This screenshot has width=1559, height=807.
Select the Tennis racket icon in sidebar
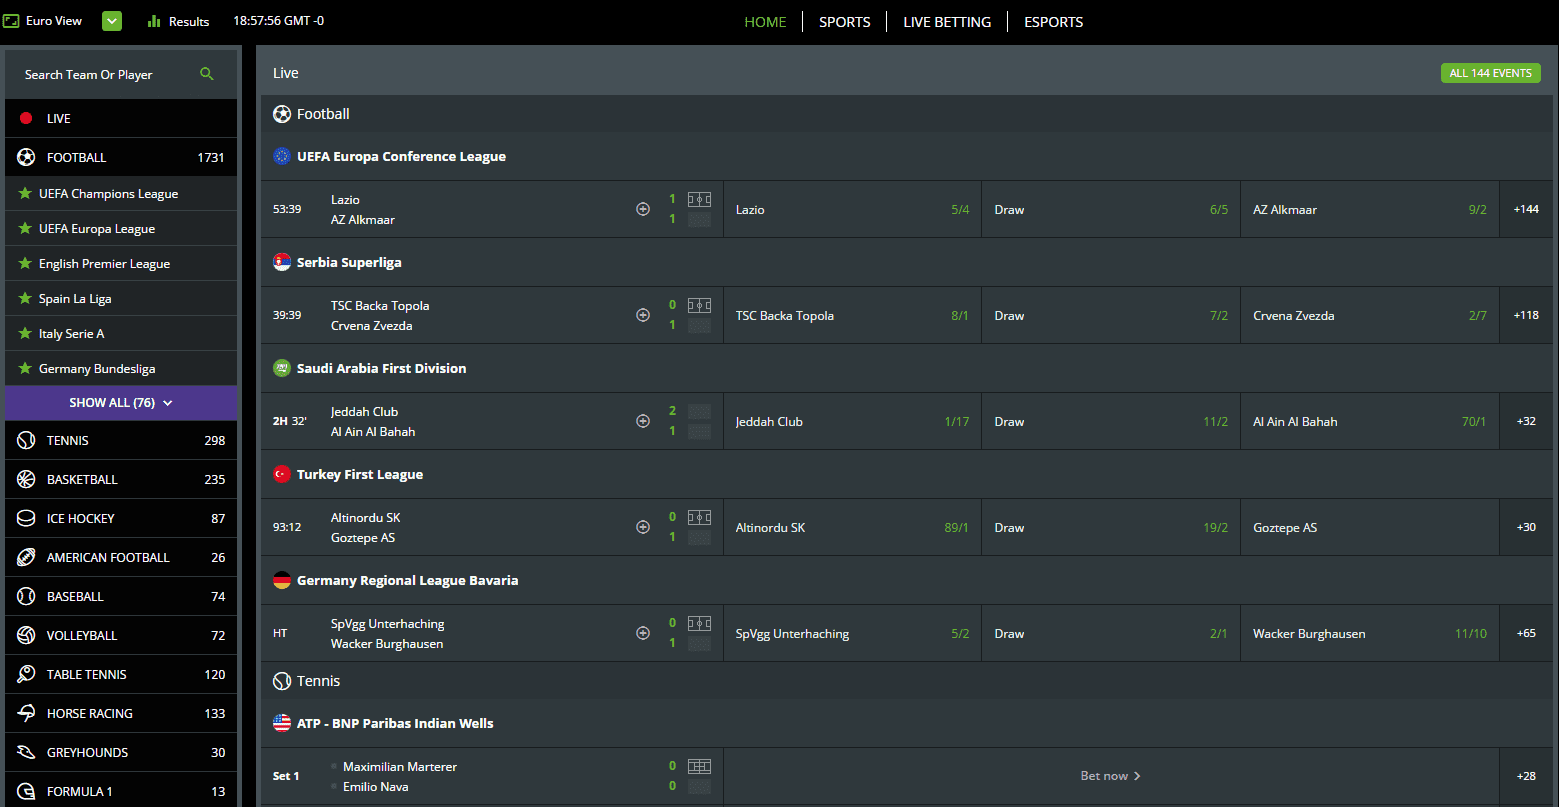click(x=26, y=440)
